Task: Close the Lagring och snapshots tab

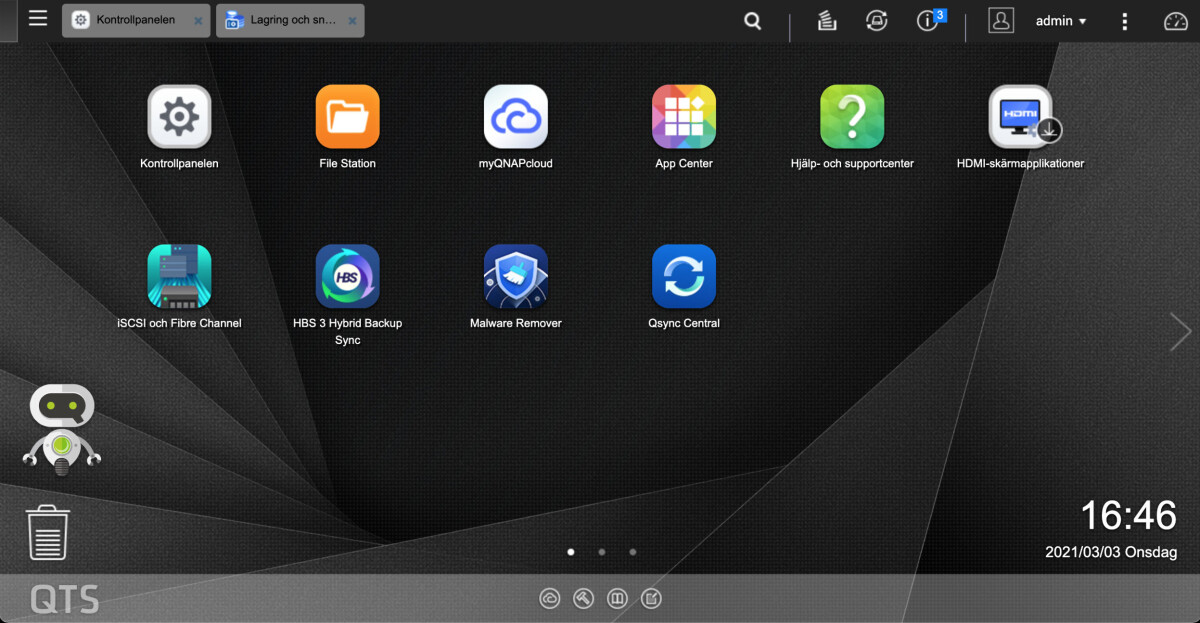Action: pos(352,21)
